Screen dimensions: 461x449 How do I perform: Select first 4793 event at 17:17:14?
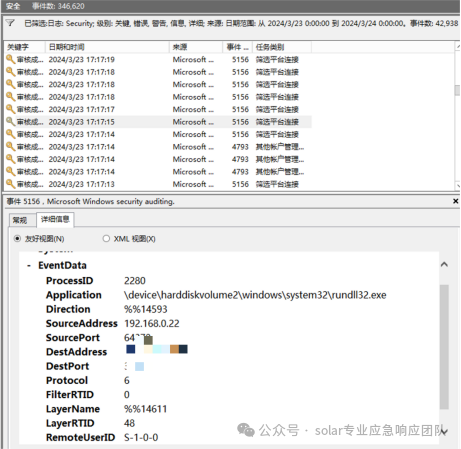point(158,147)
